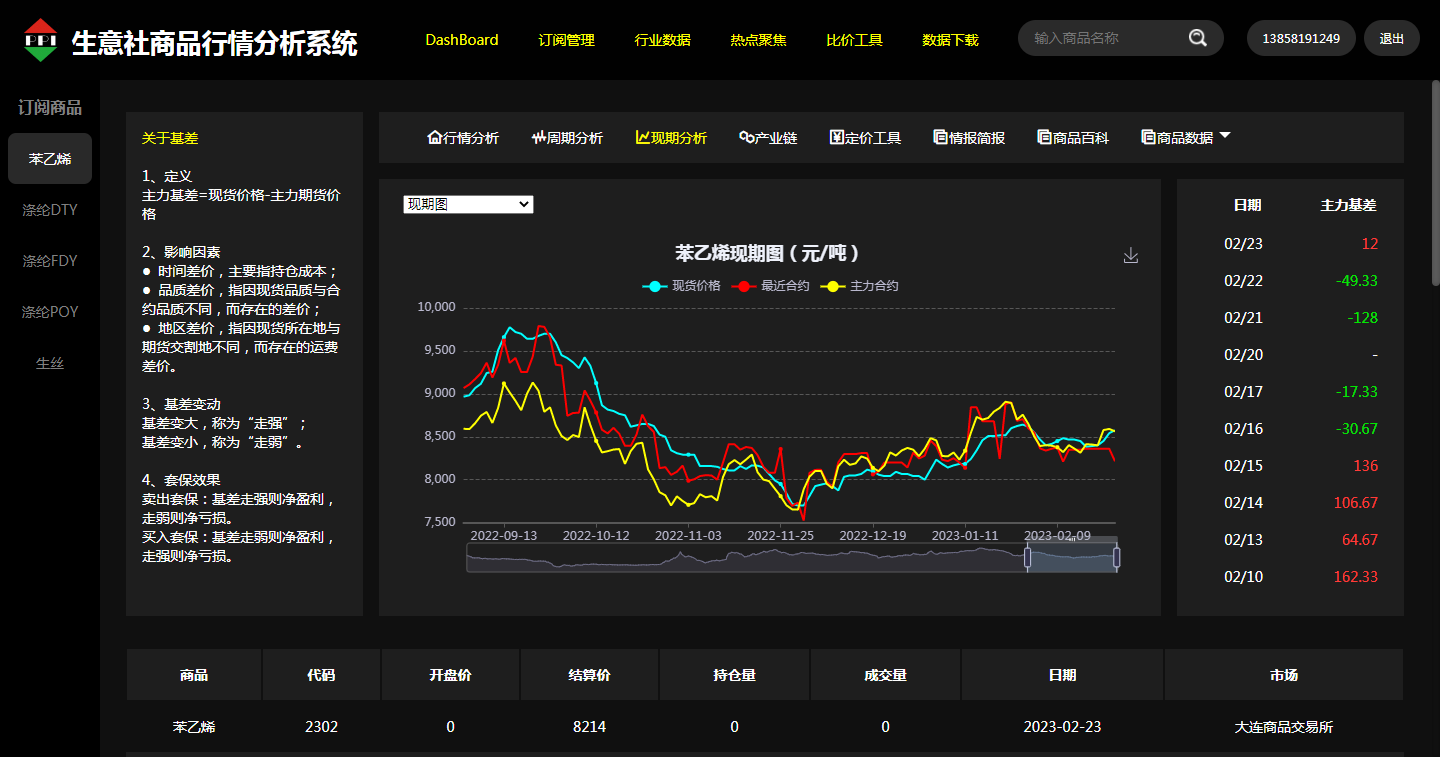Click the right handle of chart zoom slider
The height and width of the screenshot is (757, 1440).
1117,557
